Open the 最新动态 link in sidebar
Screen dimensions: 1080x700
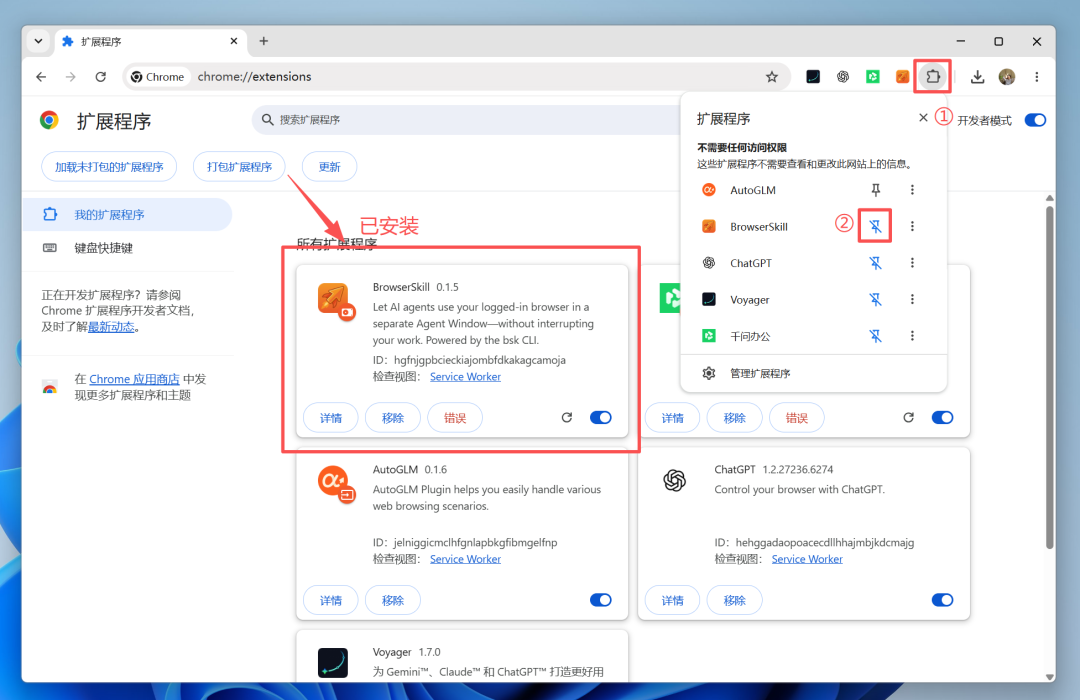pyautogui.click(x=111, y=327)
